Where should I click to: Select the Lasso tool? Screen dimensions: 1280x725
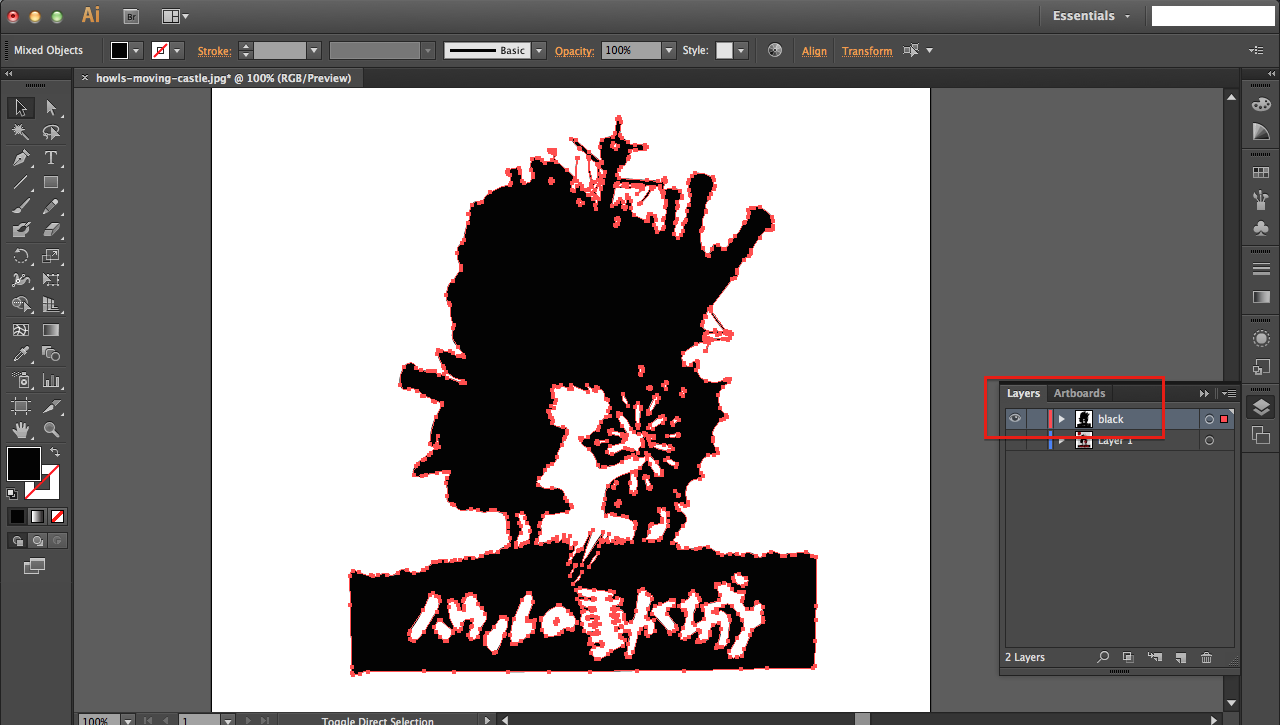[x=51, y=132]
